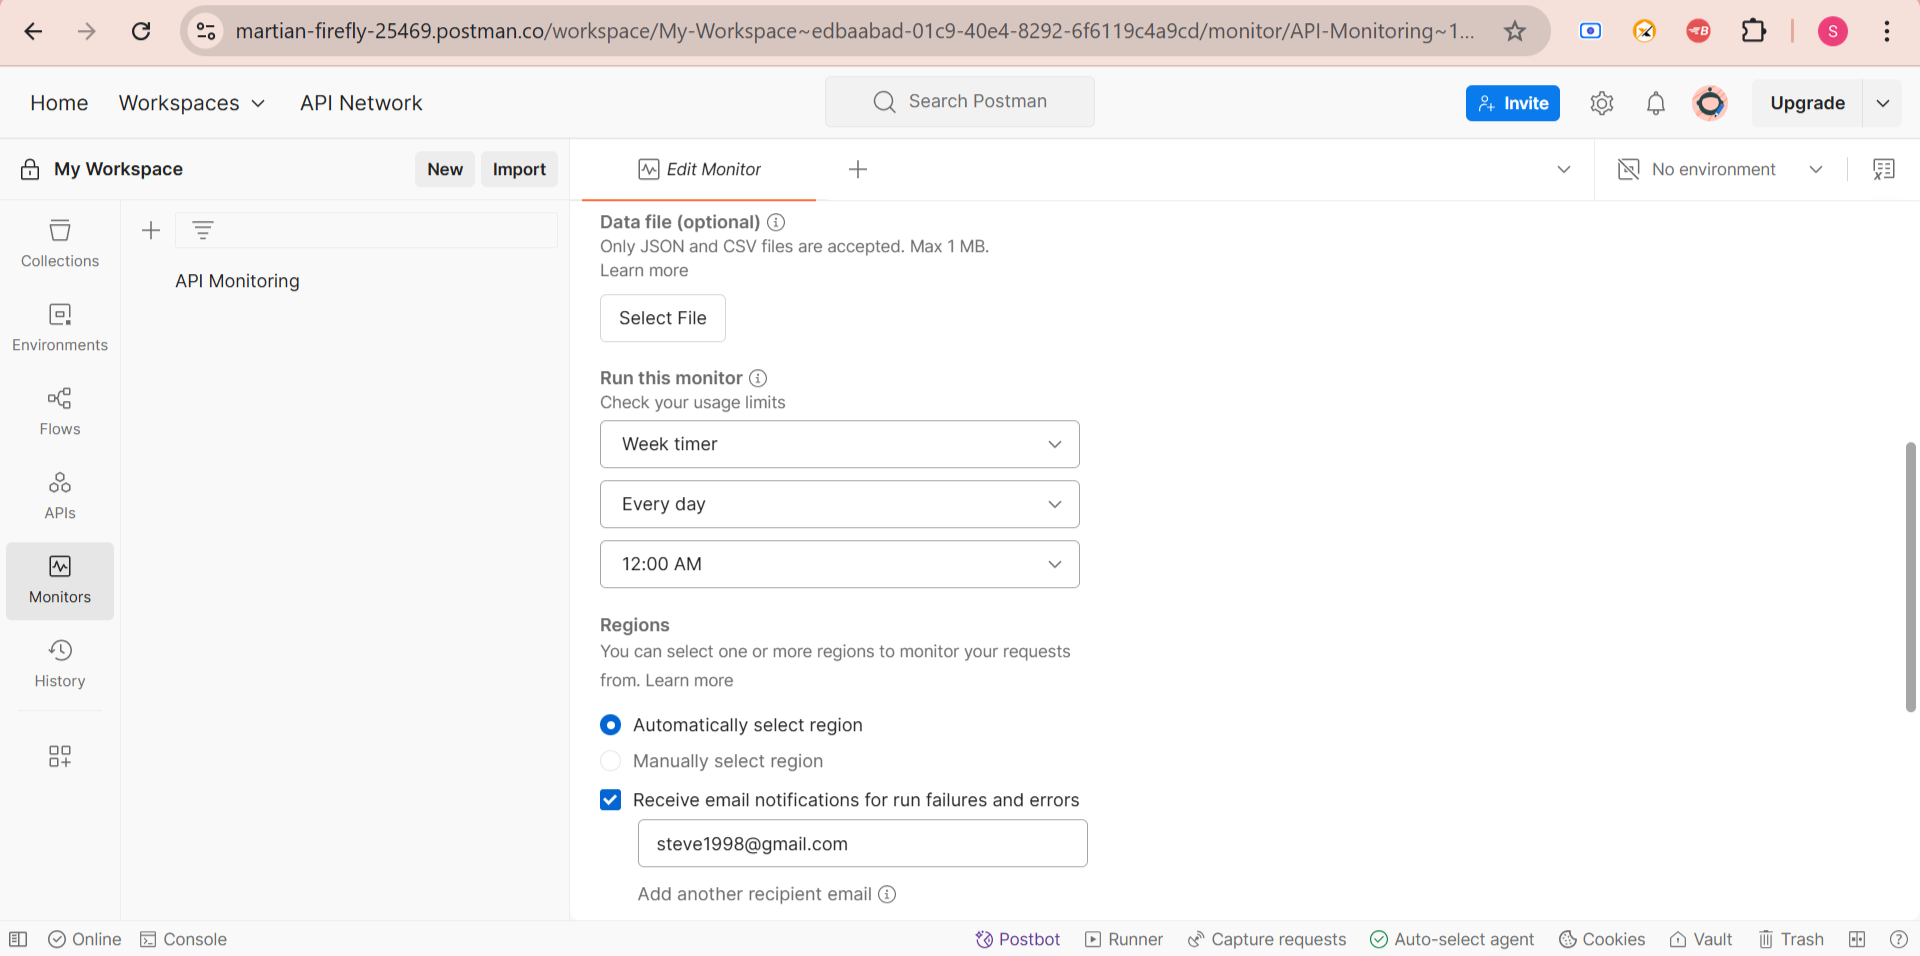The height and width of the screenshot is (956, 1920).
Task: Open Postbot in the status bar
Action: click(1017, 939)
